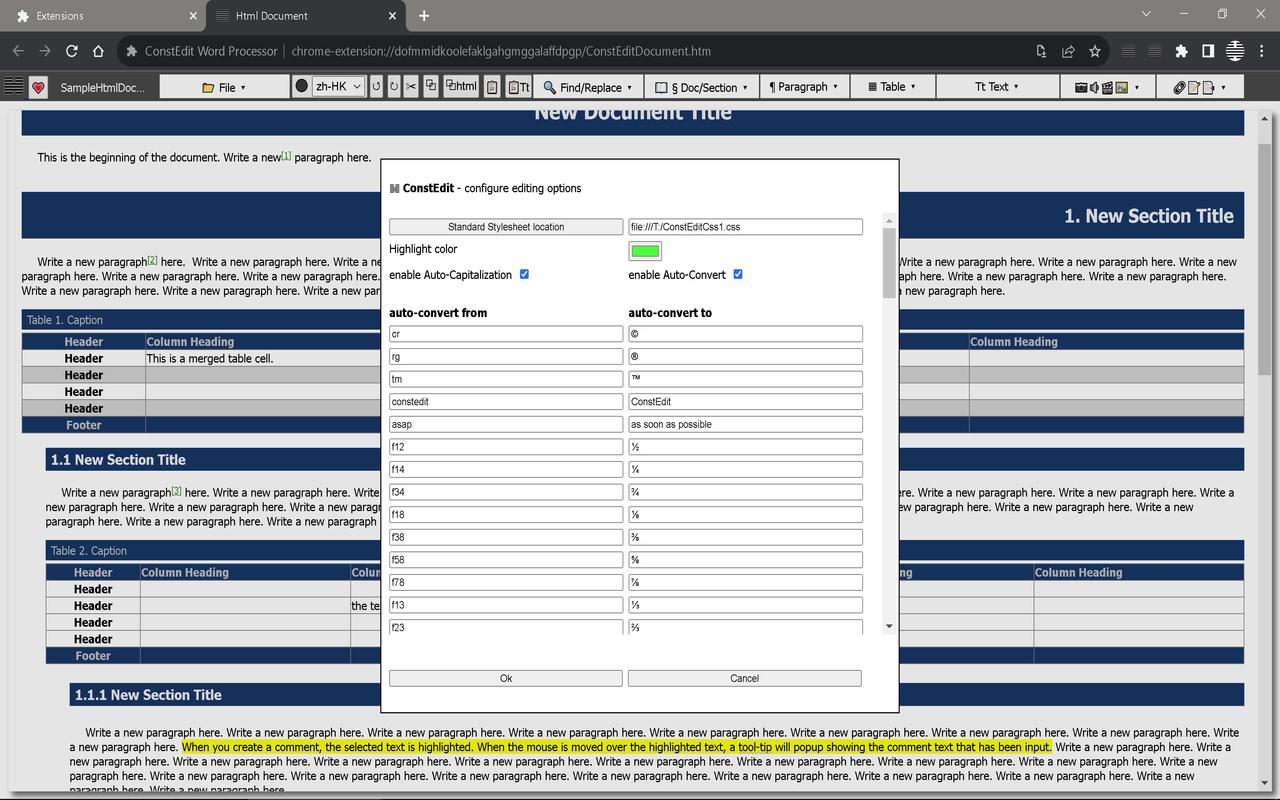Open the Find/Replace dropdown
The image size is (1280, 800).
click(588, 87)
